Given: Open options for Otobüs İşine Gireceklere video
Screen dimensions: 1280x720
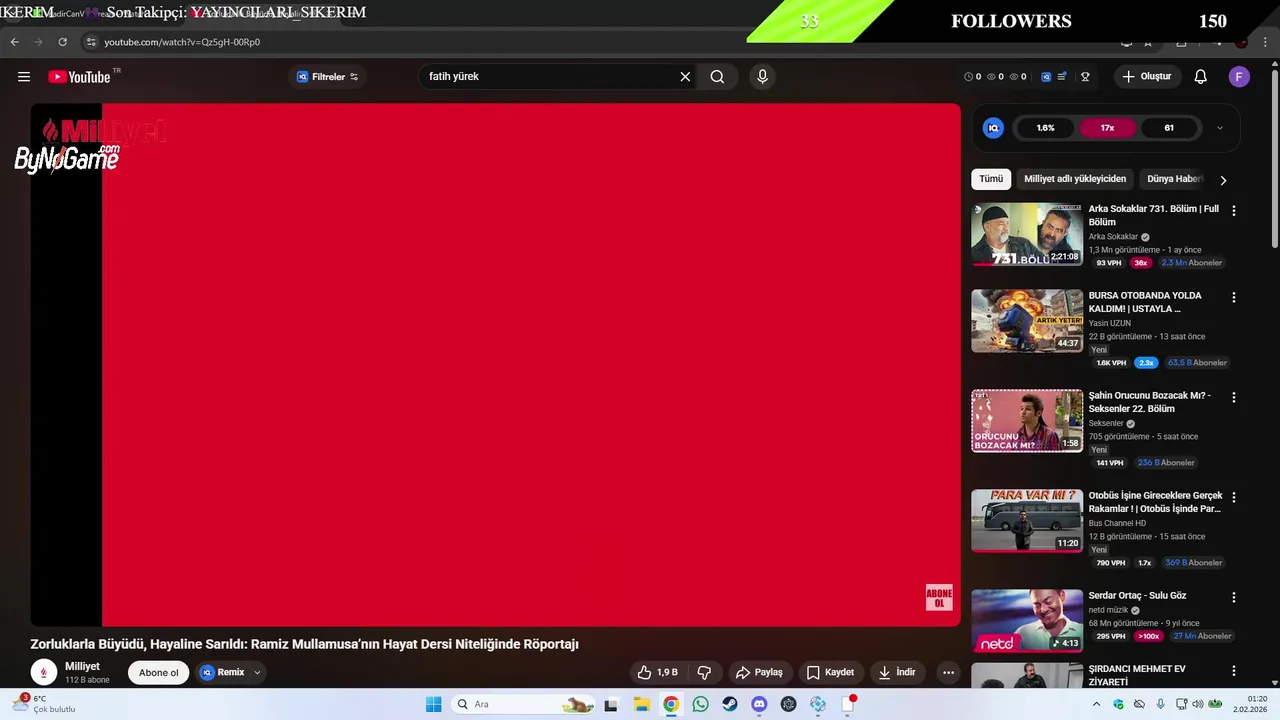Looking at the screenshot, I should click(x=1233, y=497).
